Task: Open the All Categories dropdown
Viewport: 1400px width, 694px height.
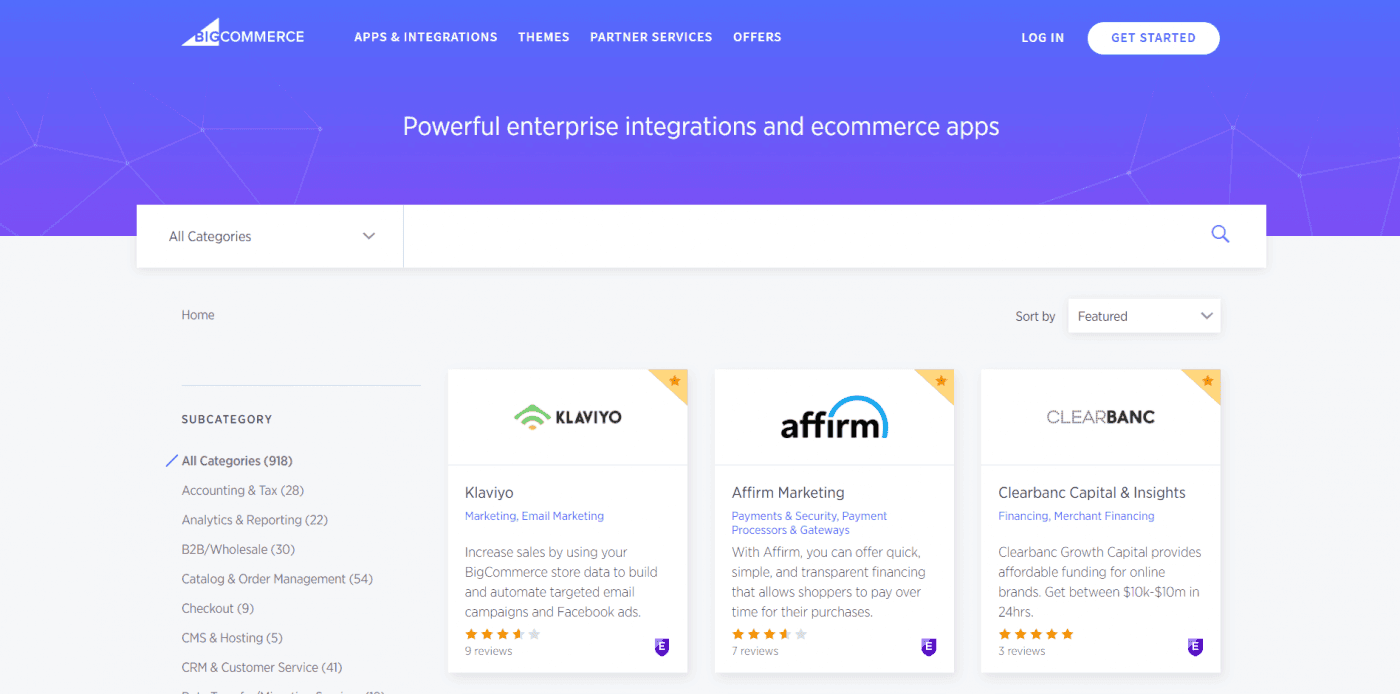Action: pos(270,236)
